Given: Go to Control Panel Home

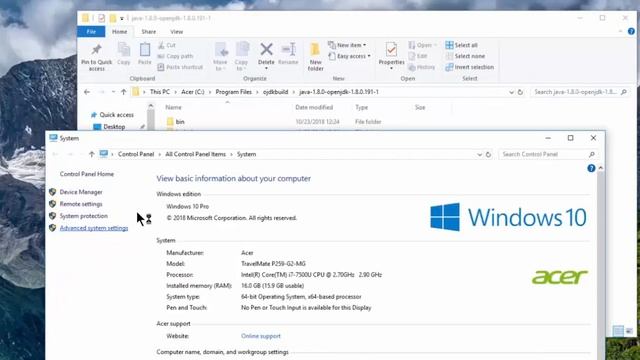Looking at the screenshot, I should 87,174.
